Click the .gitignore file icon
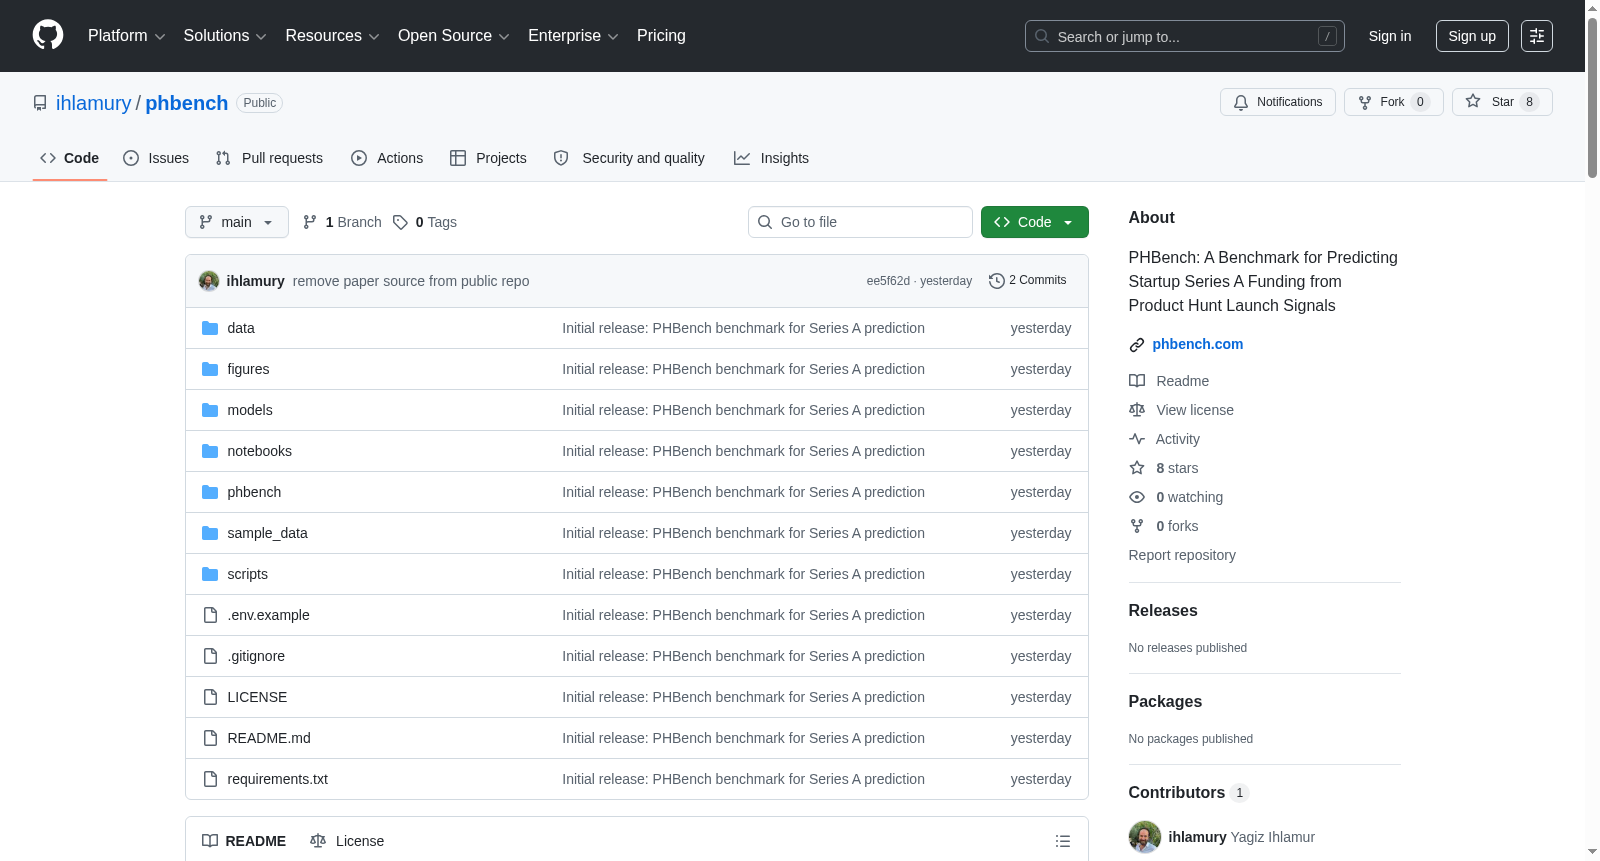The image size is (1600, 861). click(210, 656)
